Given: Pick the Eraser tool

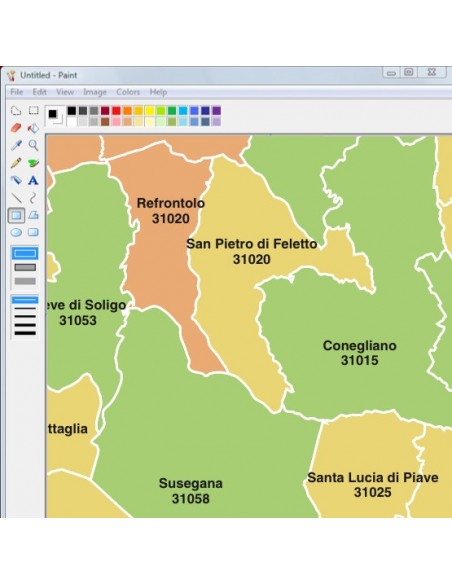Looking at the screenshot, I should coord(16,128).
